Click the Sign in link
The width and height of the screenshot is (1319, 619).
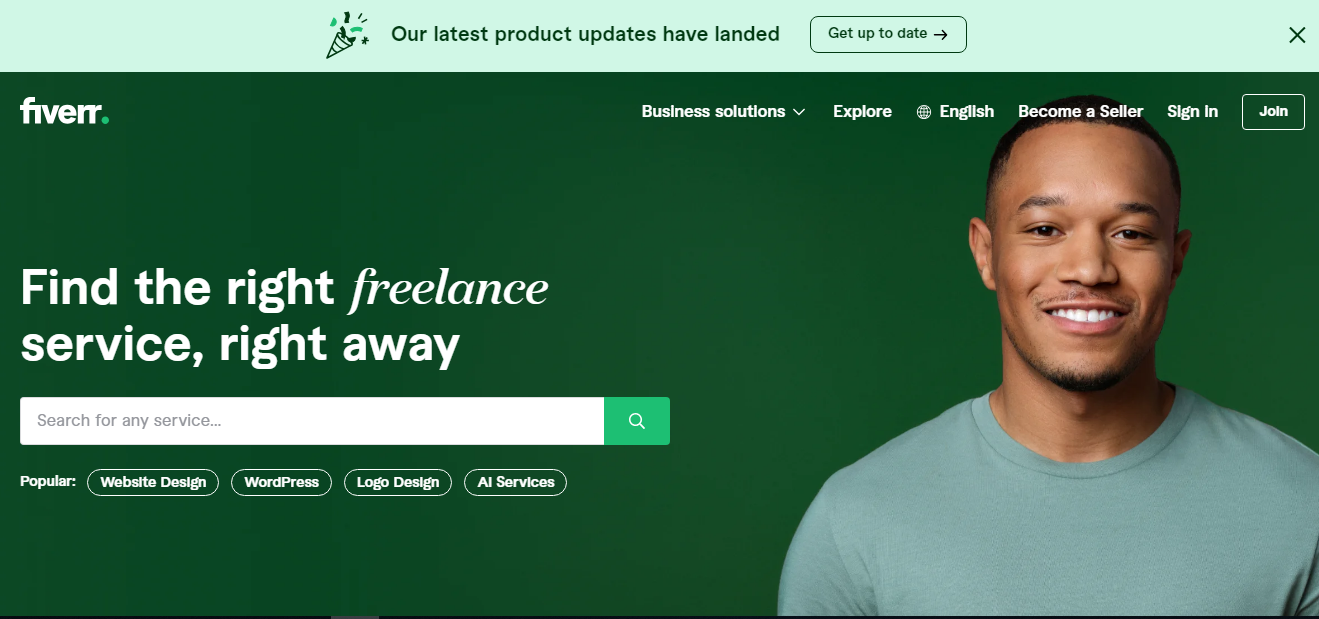pos(1192,112)
